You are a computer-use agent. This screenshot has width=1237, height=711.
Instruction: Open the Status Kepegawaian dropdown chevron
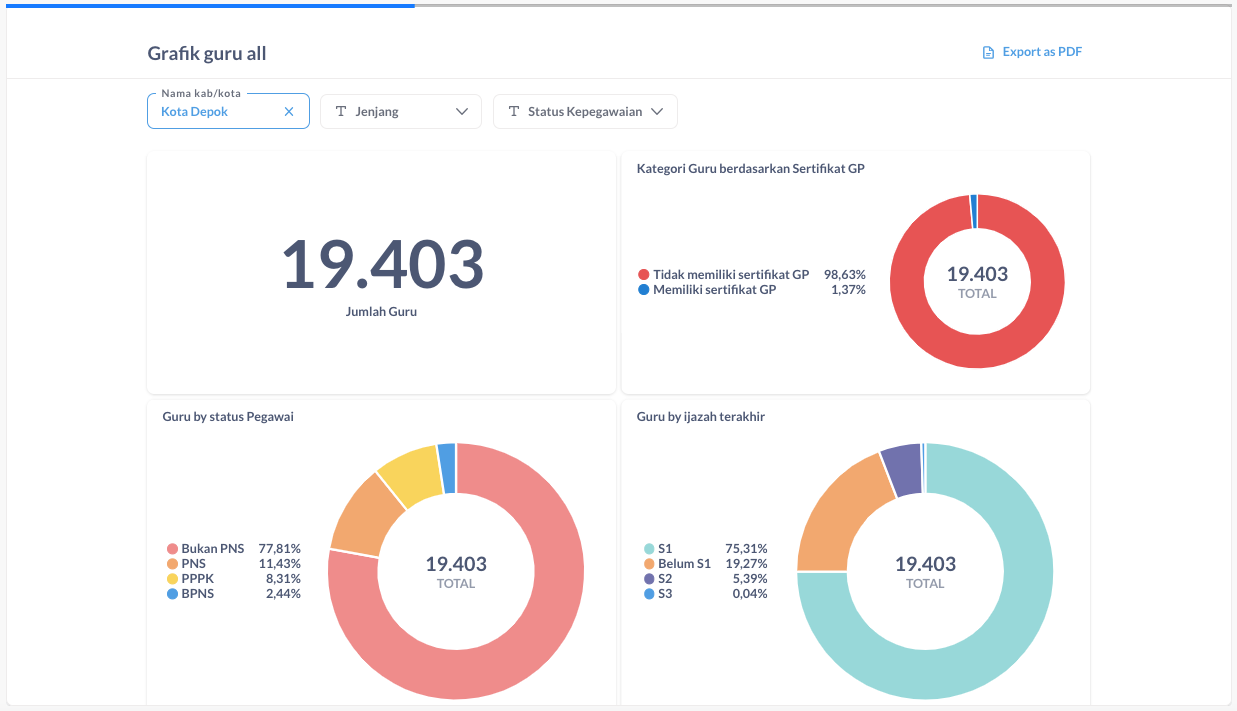click(657, 112)
